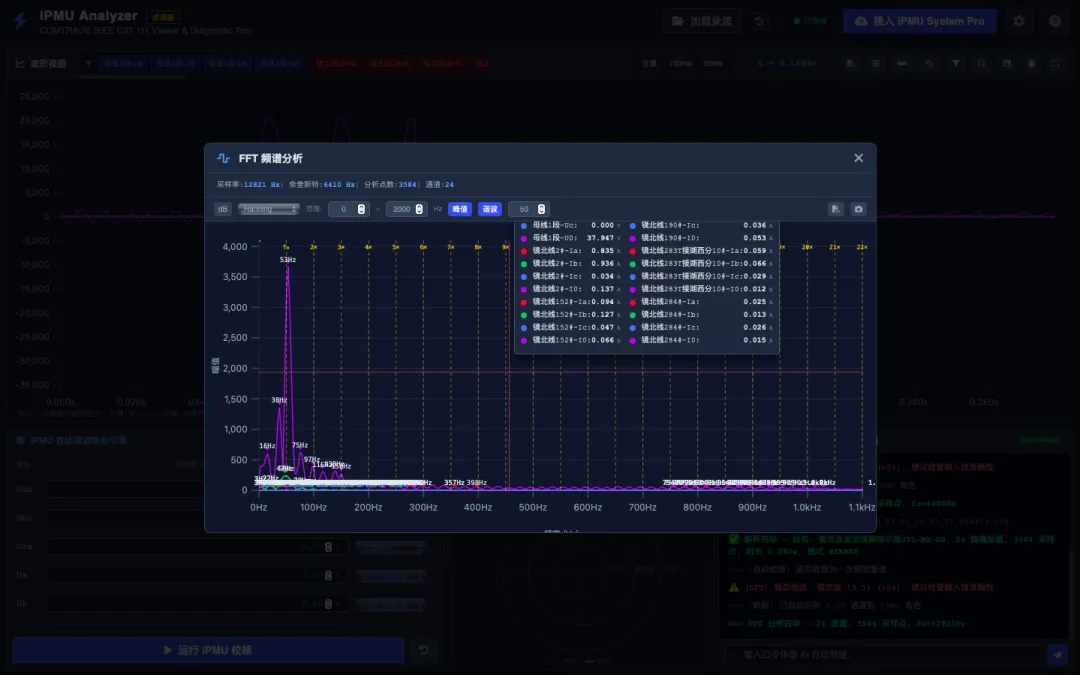Click the AI command input field
The height and width of the screenshot is (675, 1080).
tap(884, 654)
